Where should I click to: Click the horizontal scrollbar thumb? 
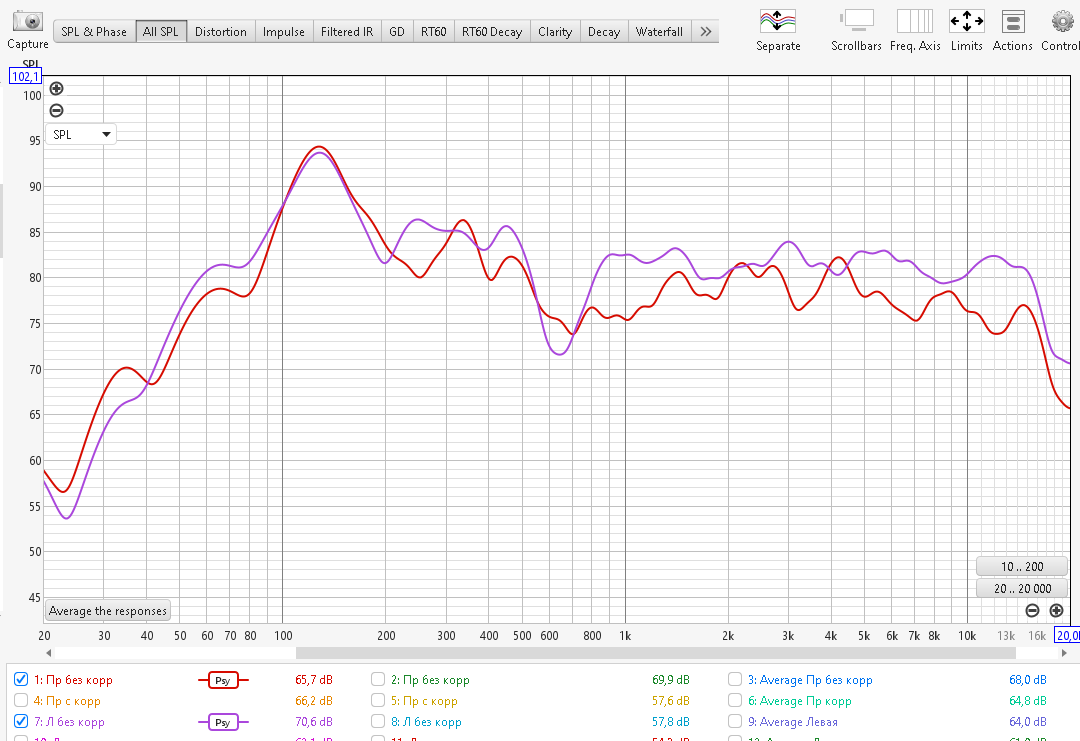click(656, 652)
